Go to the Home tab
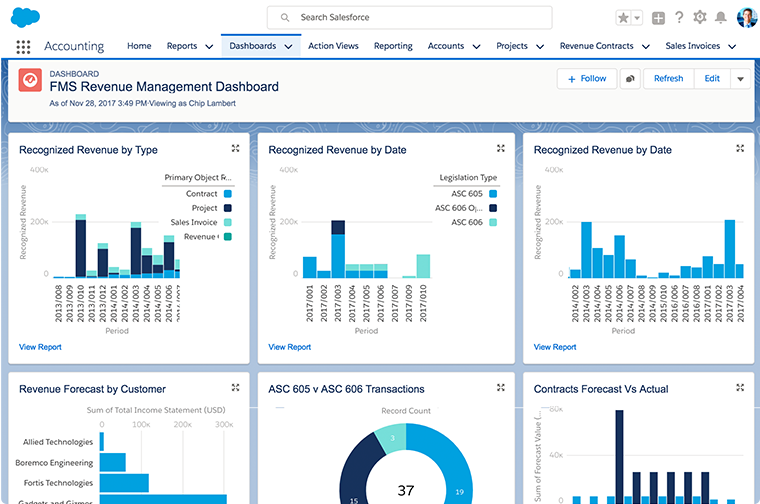The height and width of the screenshot is (504, 760). pos(139,46)
